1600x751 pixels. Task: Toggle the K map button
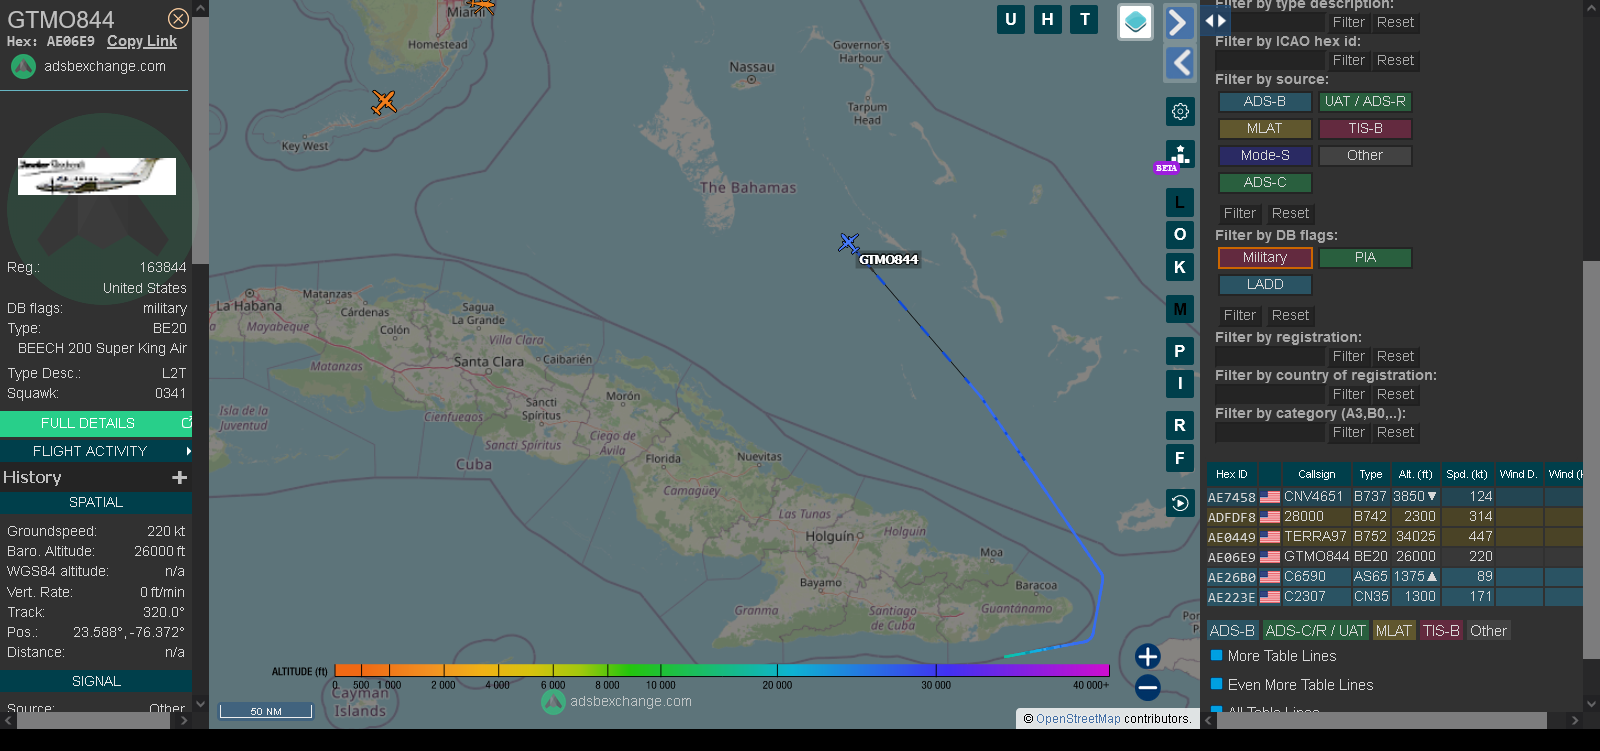pyautogui.click(x=1180, y=267)
